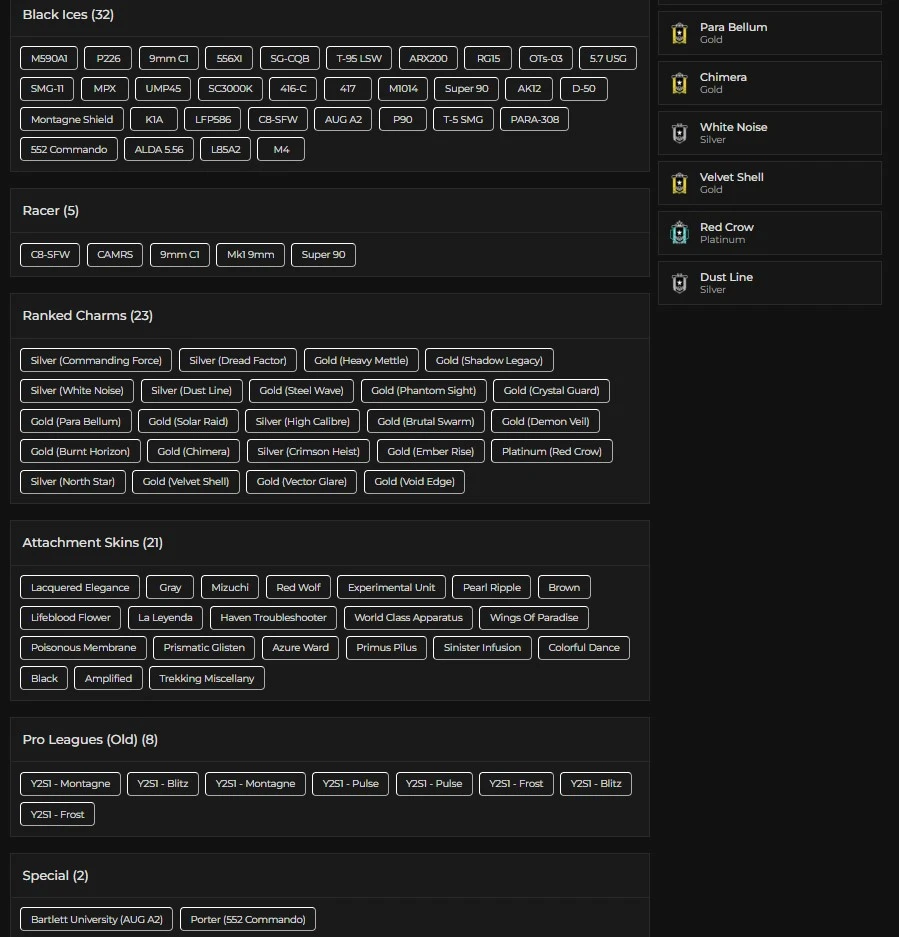Select the Platinum (Red Crow) ranked charm
This screenshot has width=899, height=937.
click(x=551, y=451)
